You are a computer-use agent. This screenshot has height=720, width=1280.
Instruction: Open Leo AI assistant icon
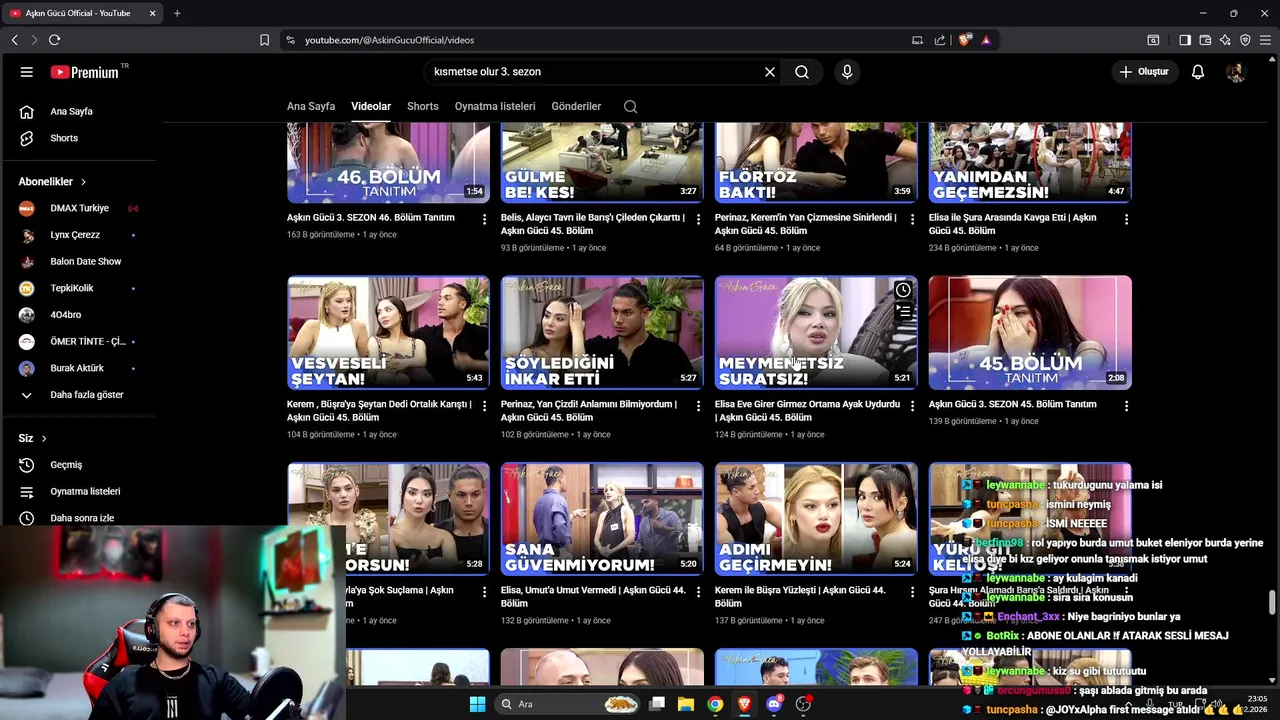pyautogui.click(x=1225, y=40)
